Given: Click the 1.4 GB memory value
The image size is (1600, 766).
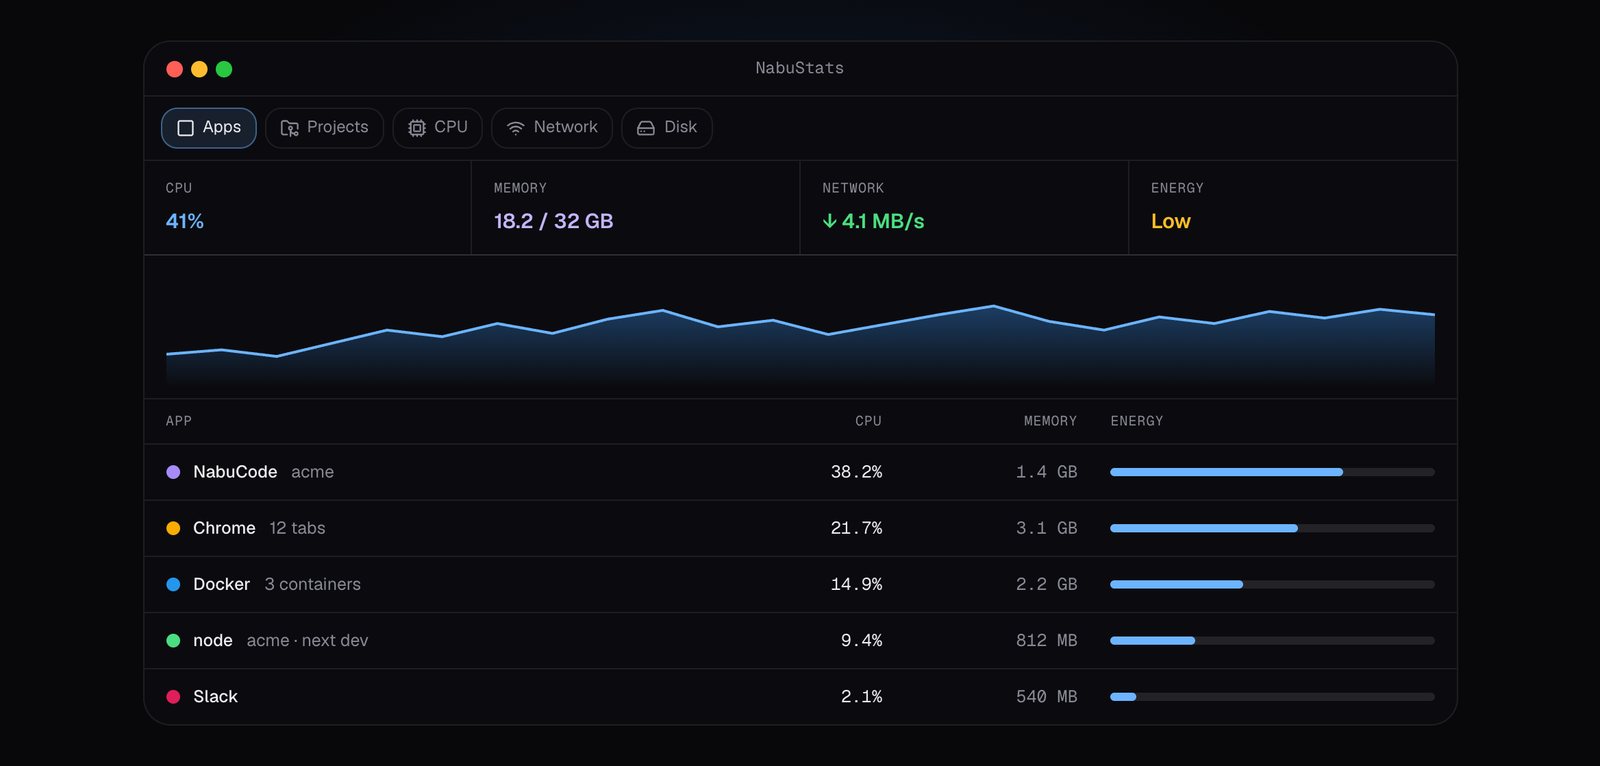Looking at the screenshot, I should pos(1047,472).
